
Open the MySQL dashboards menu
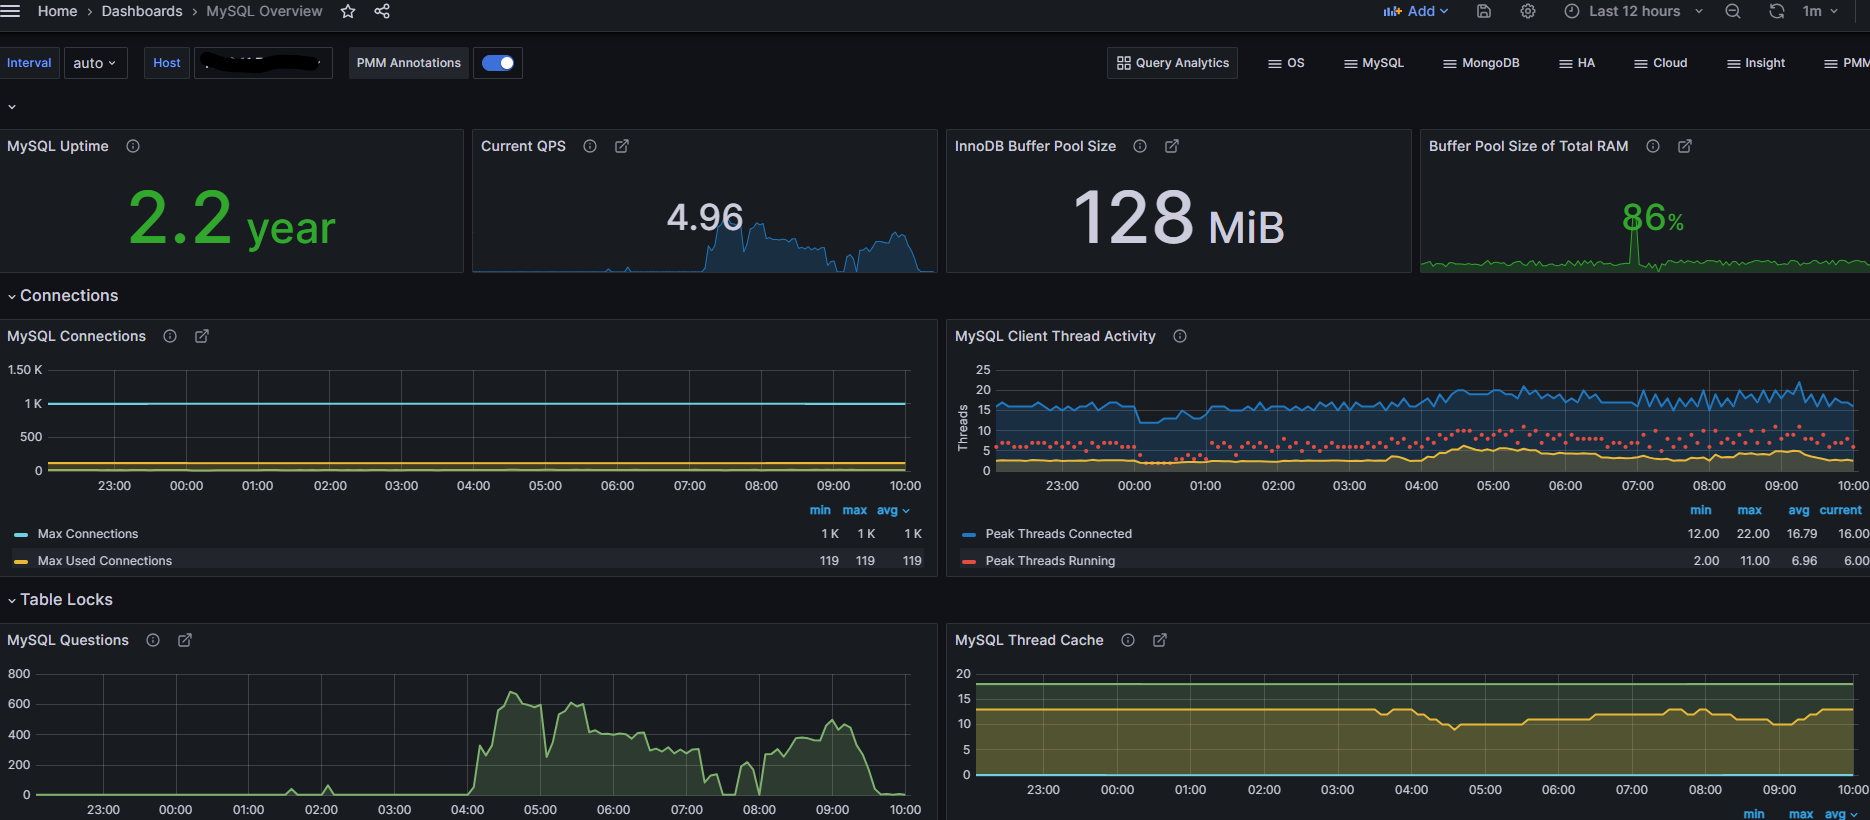(1374, 63)
